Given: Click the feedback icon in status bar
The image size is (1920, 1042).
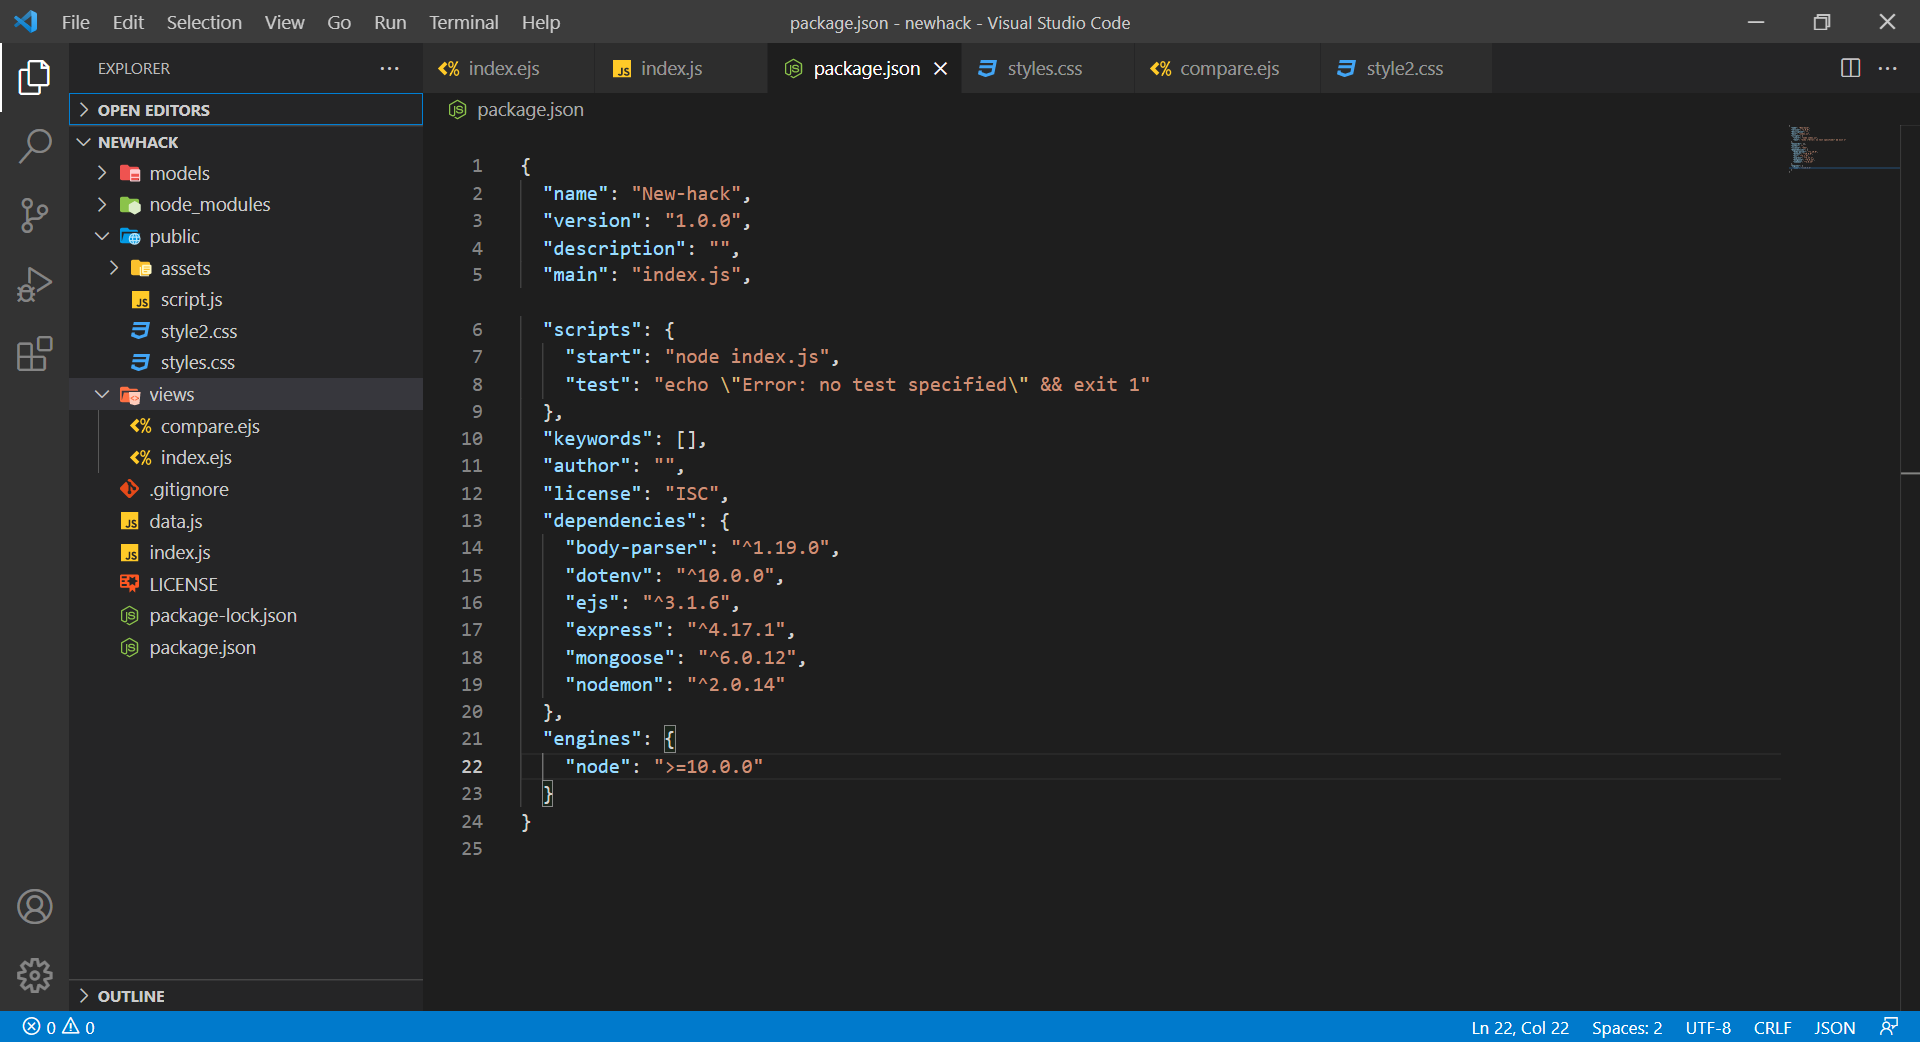Looking at the screenshot, I should (1889, 1027).
